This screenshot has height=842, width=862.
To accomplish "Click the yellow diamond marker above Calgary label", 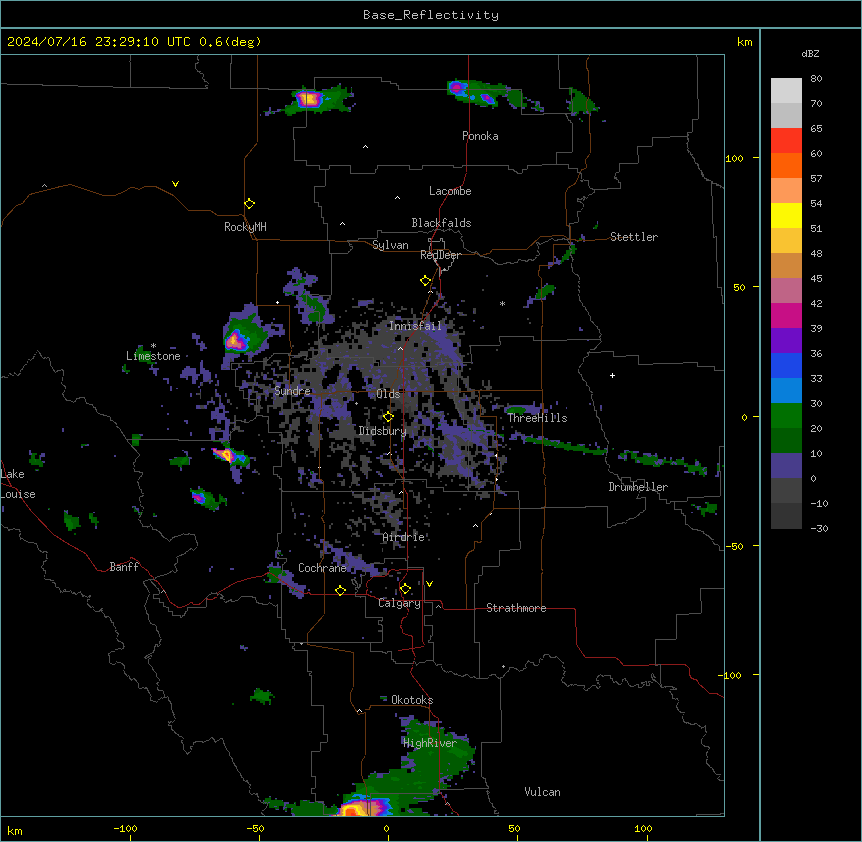I will tap(405, 589).
